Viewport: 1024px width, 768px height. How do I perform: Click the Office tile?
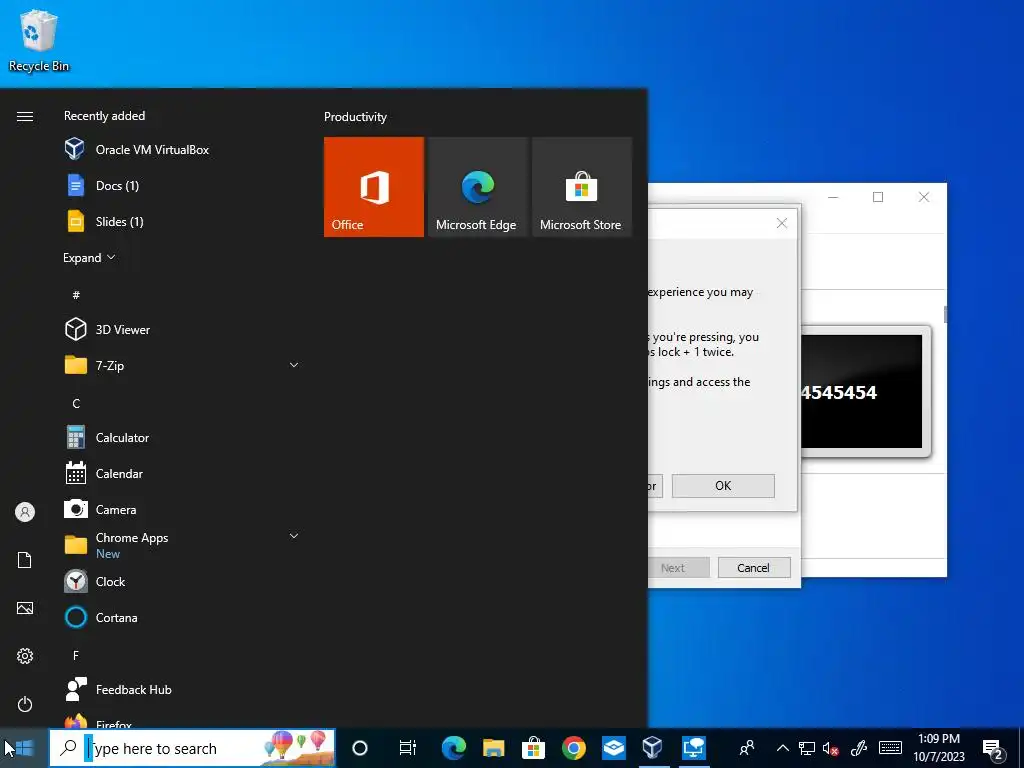pos(374,187)
